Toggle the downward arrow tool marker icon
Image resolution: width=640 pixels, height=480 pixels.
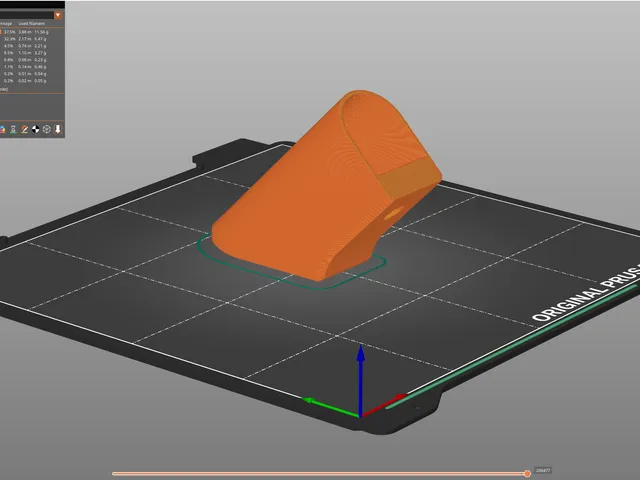click(x=58, y=129)
